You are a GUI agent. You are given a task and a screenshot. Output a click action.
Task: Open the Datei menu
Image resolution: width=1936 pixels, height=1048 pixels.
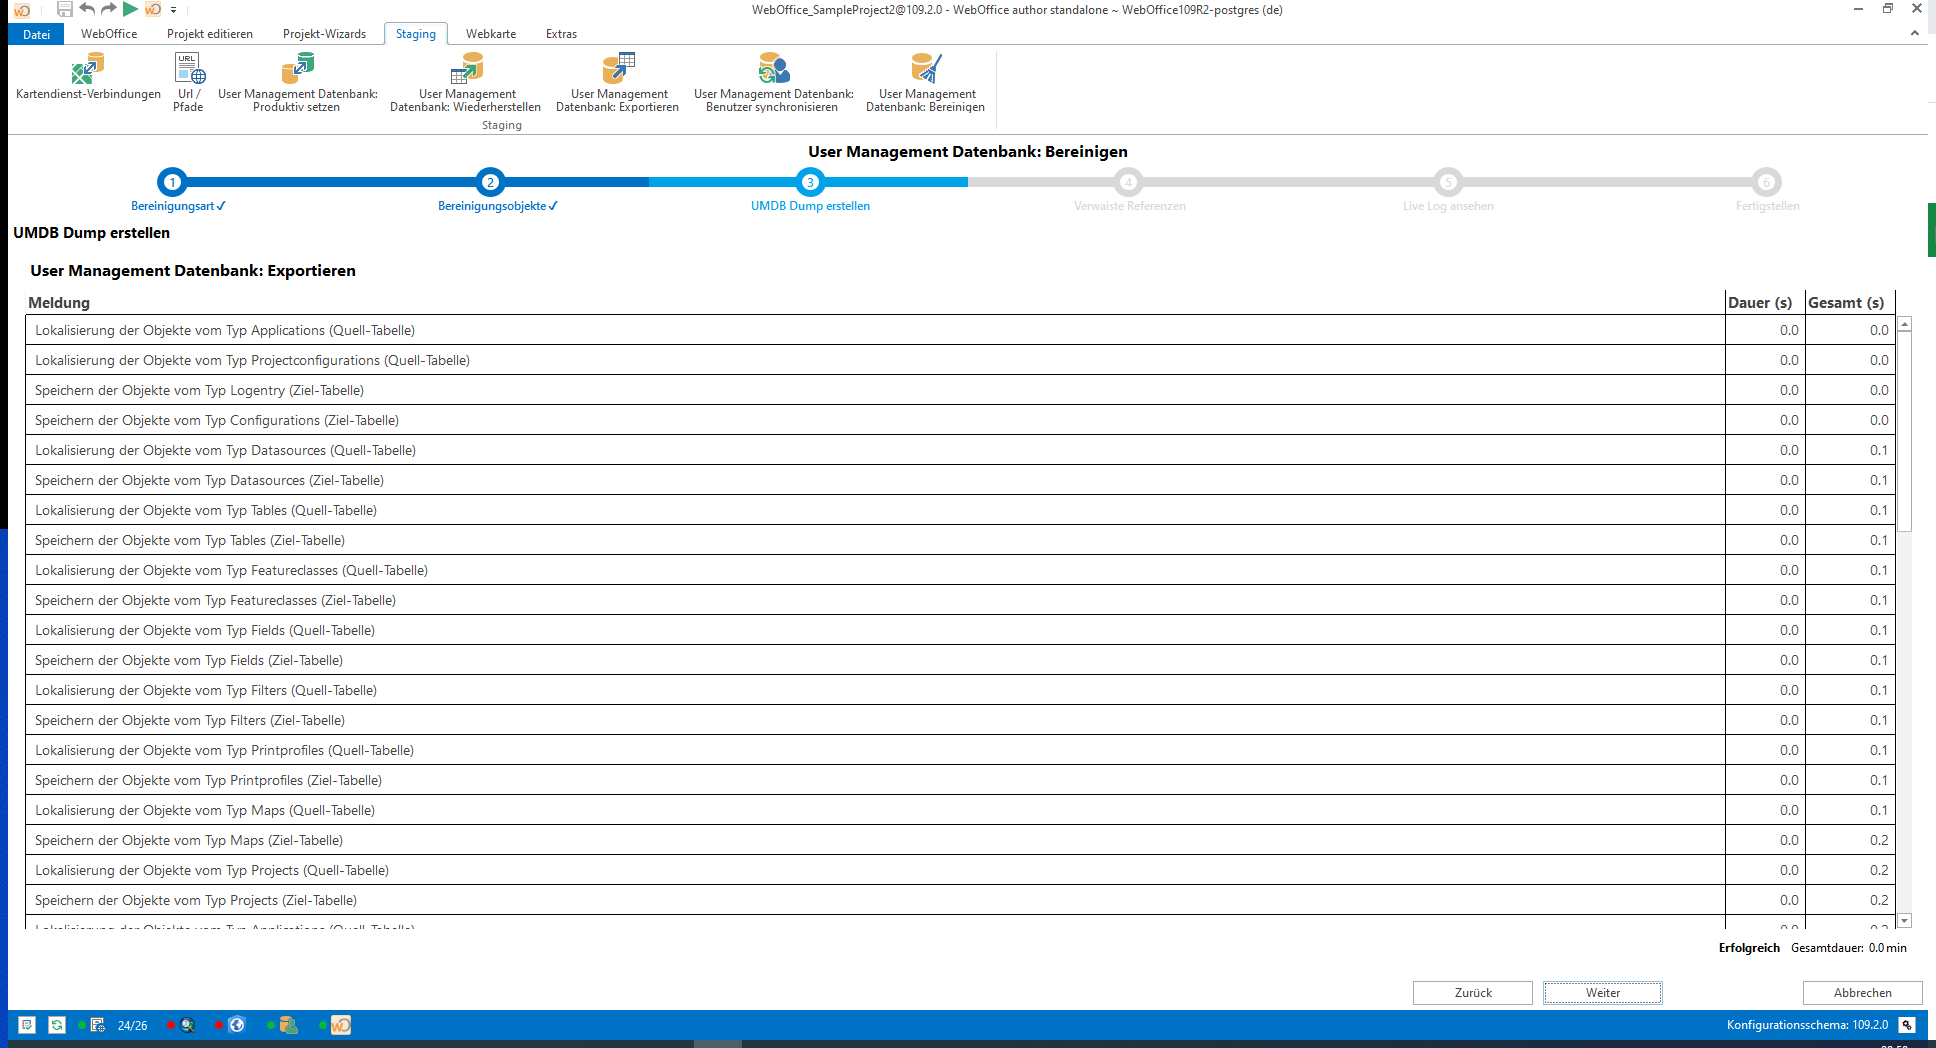pyautogui.click(x=36, y=34)
